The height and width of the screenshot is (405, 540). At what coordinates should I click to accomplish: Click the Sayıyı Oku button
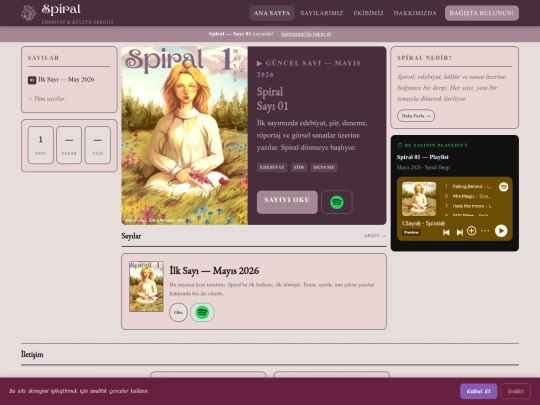pos(287,202)
